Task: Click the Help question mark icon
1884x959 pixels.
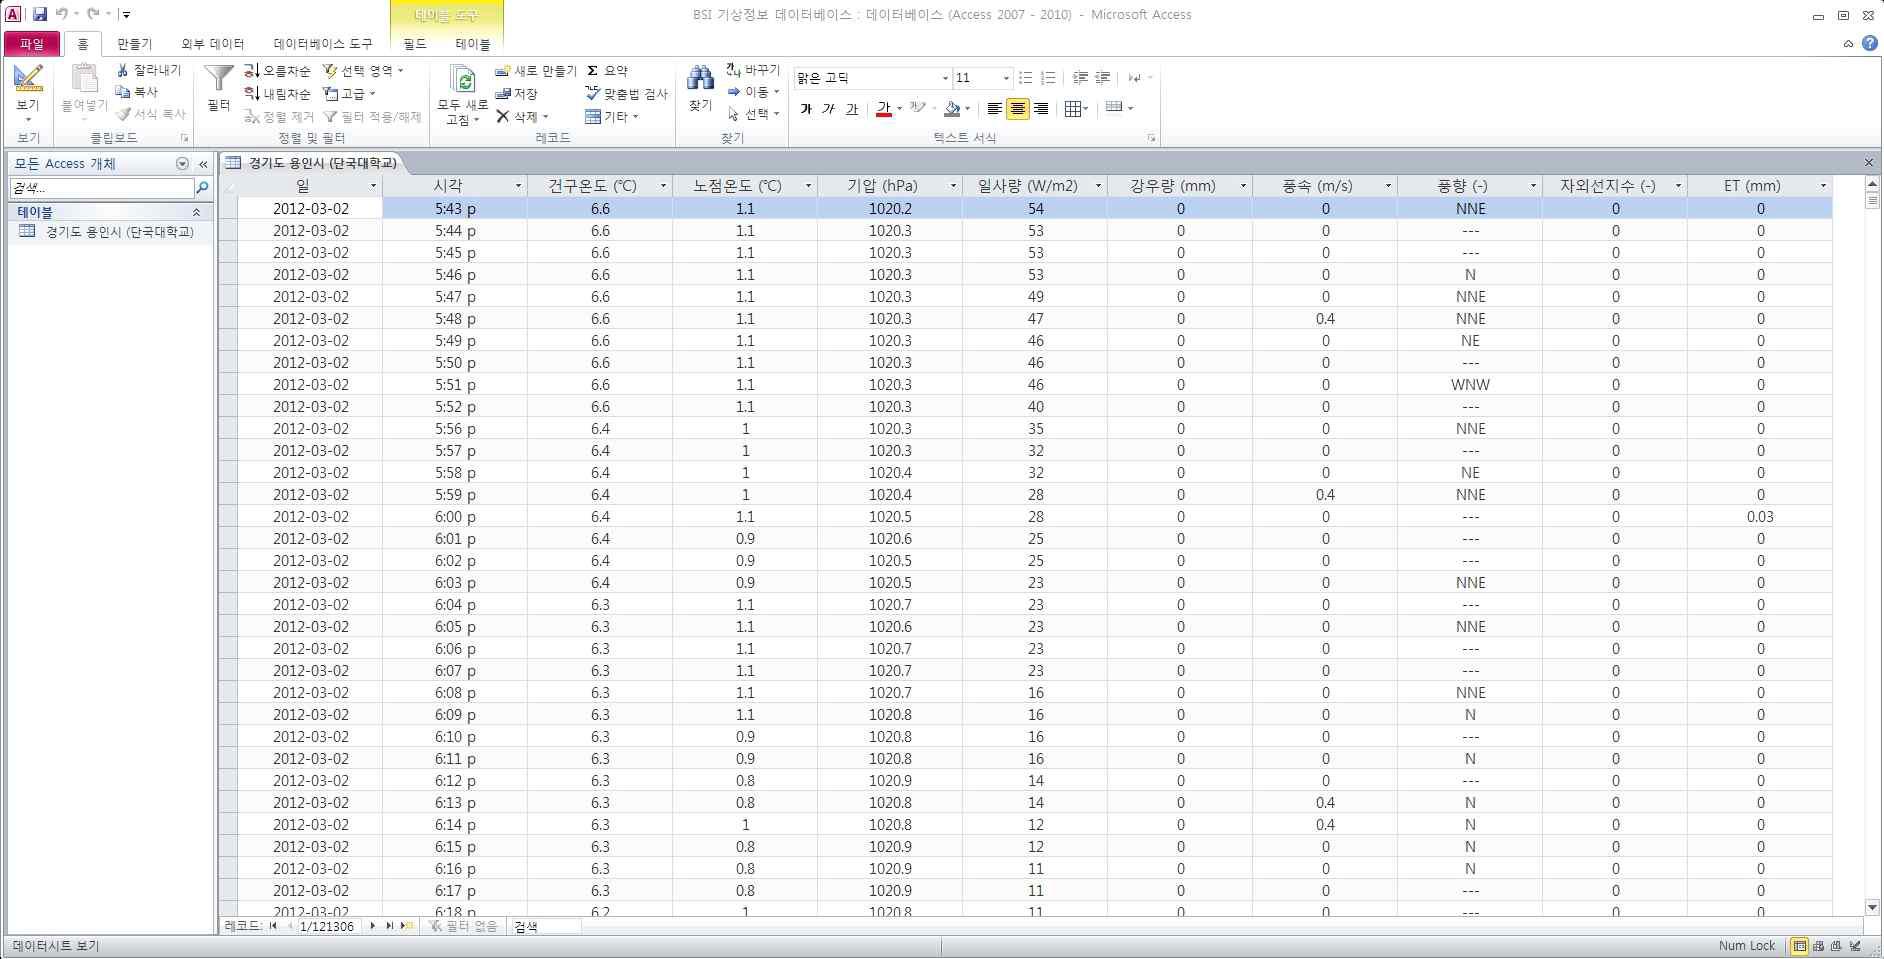Action: [1870, 43]
